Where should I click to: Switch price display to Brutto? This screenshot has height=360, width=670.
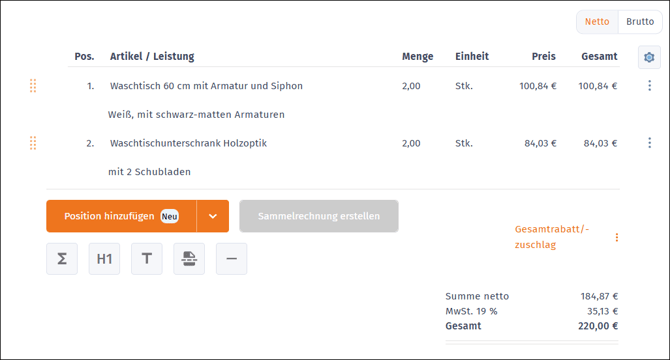pos(640,22)
